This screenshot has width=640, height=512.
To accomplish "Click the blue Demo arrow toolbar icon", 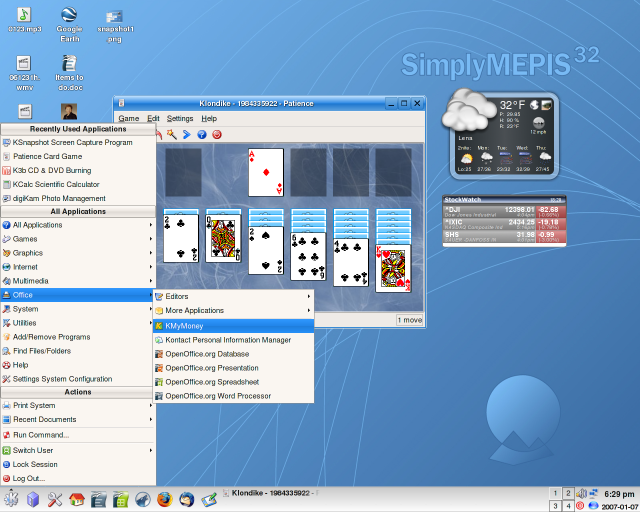I will pos(187,134).
